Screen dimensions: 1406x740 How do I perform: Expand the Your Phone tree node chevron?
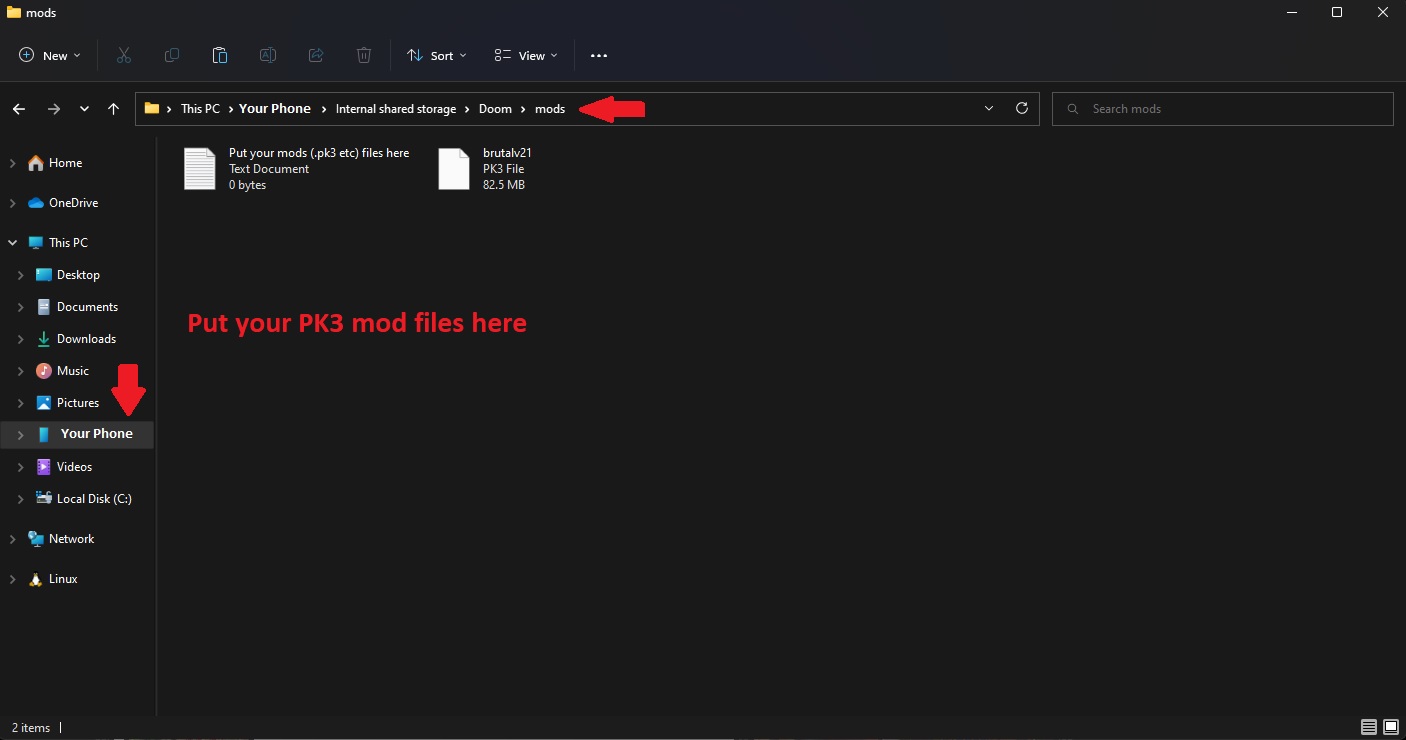click(x=21, y=435)
